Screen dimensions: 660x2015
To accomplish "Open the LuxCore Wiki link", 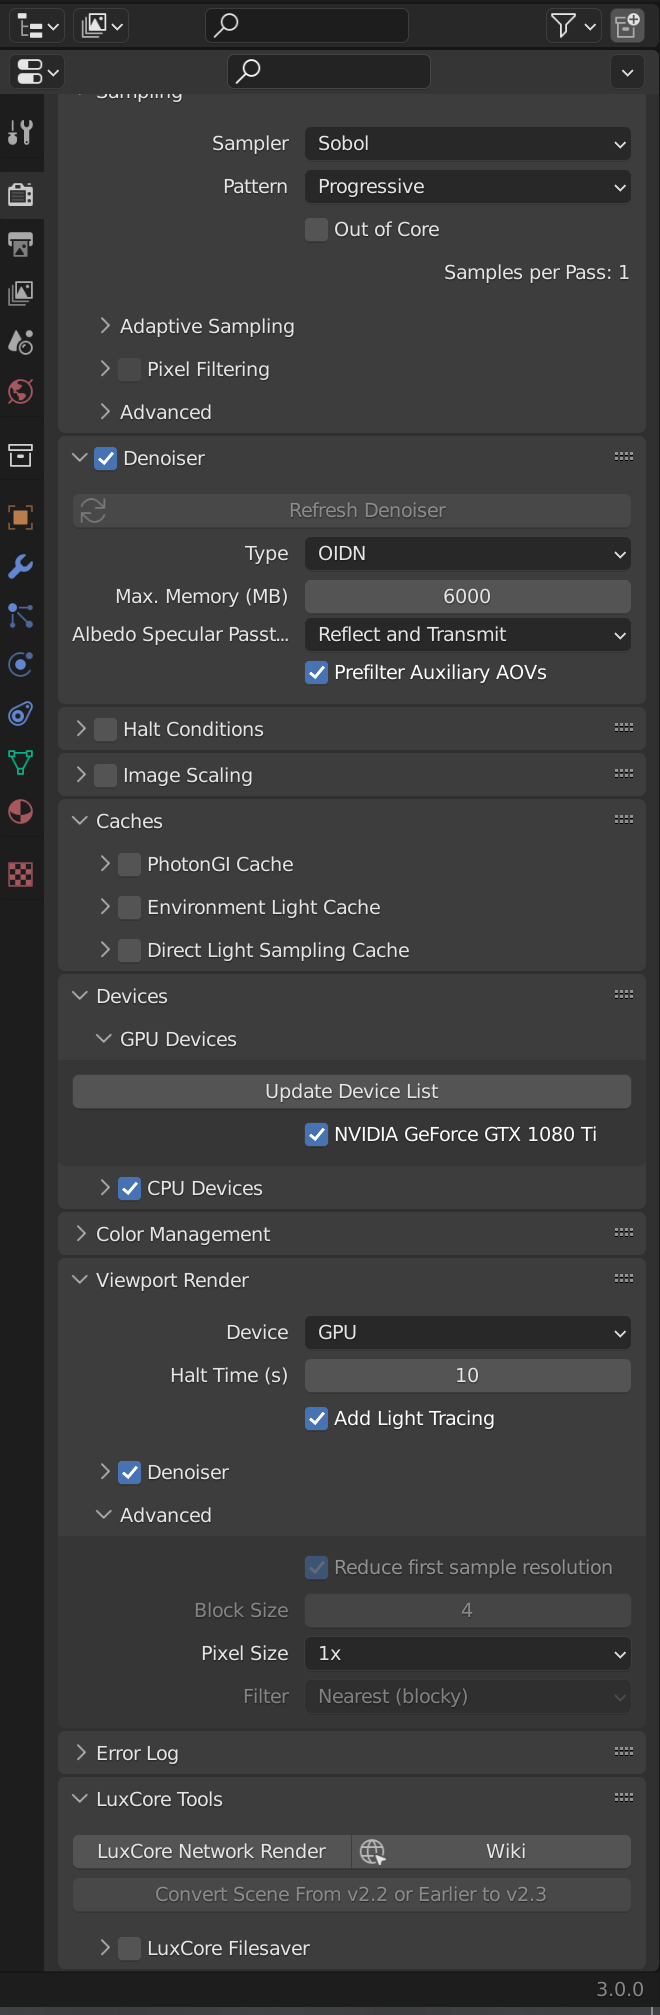I will click(x=505, y=1852).
